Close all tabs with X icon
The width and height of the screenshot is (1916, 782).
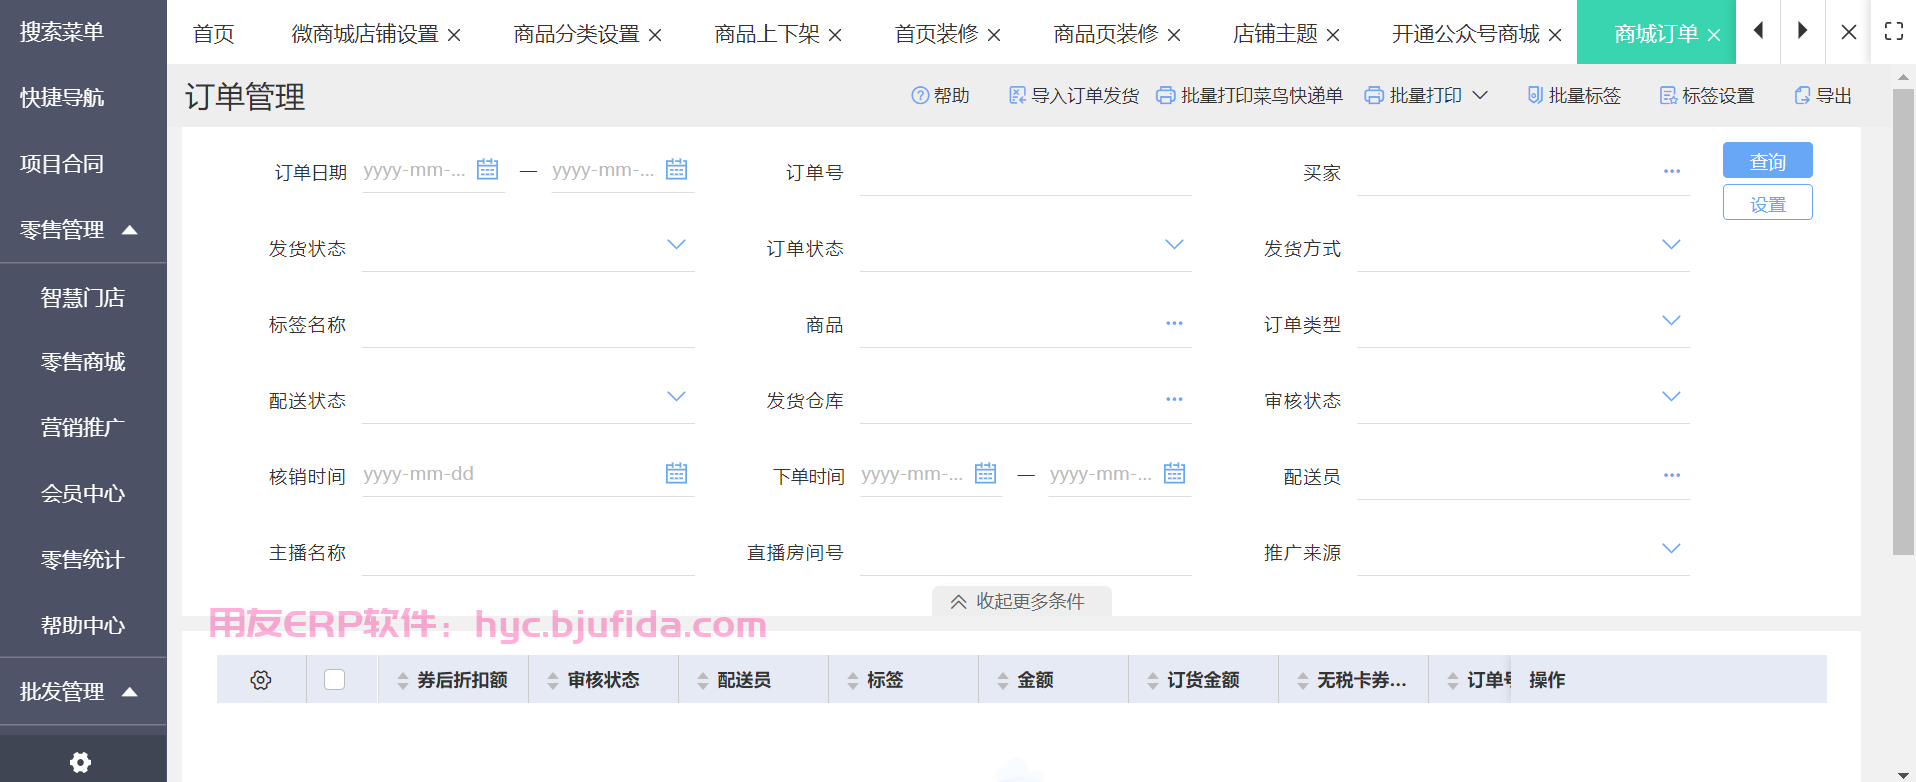pyautogui.click(x=1849, y=32)
